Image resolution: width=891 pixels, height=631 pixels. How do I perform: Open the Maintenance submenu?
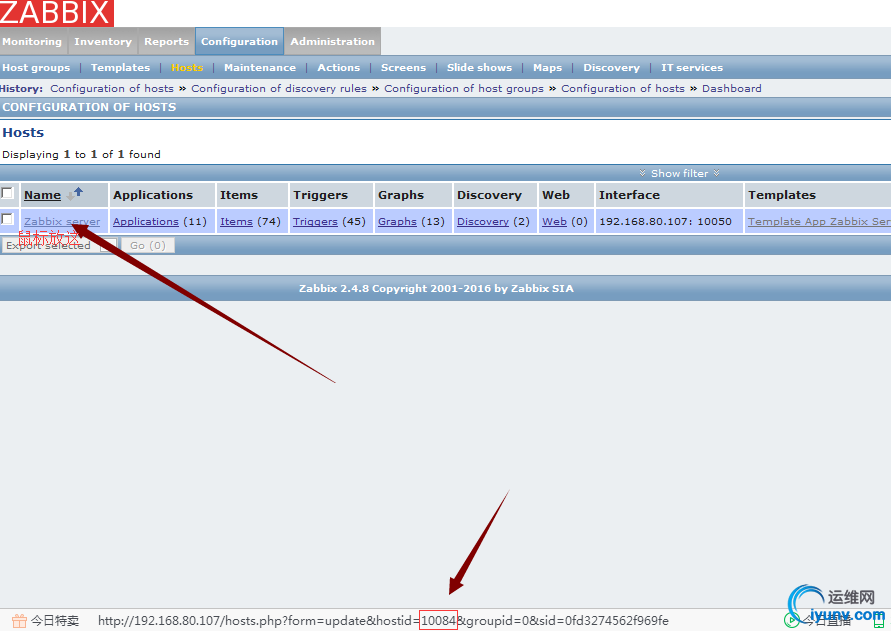(x=260, y=68)
